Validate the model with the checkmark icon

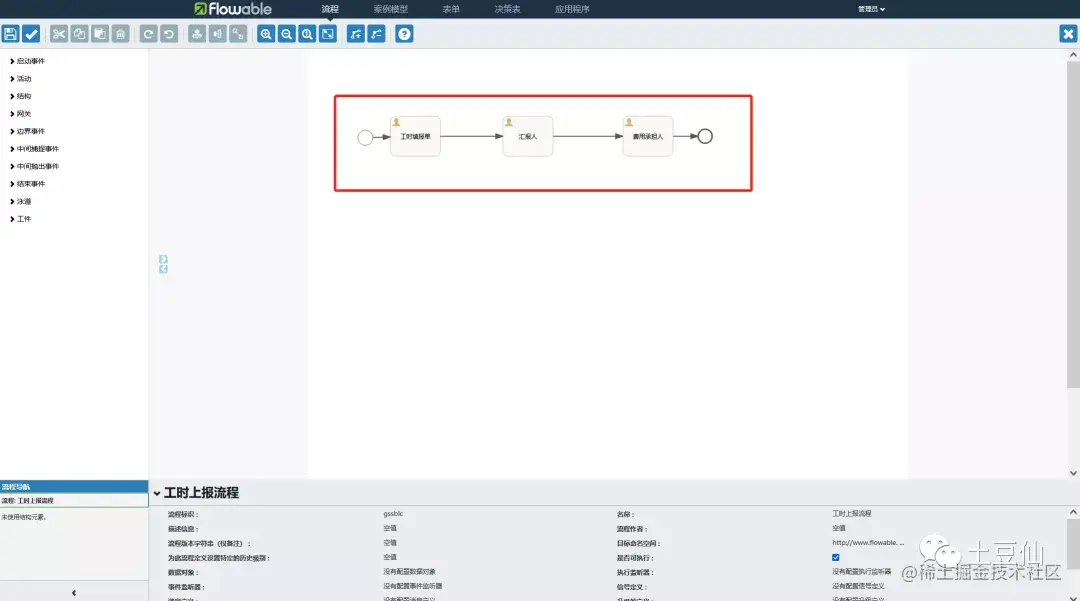[31, 34]
